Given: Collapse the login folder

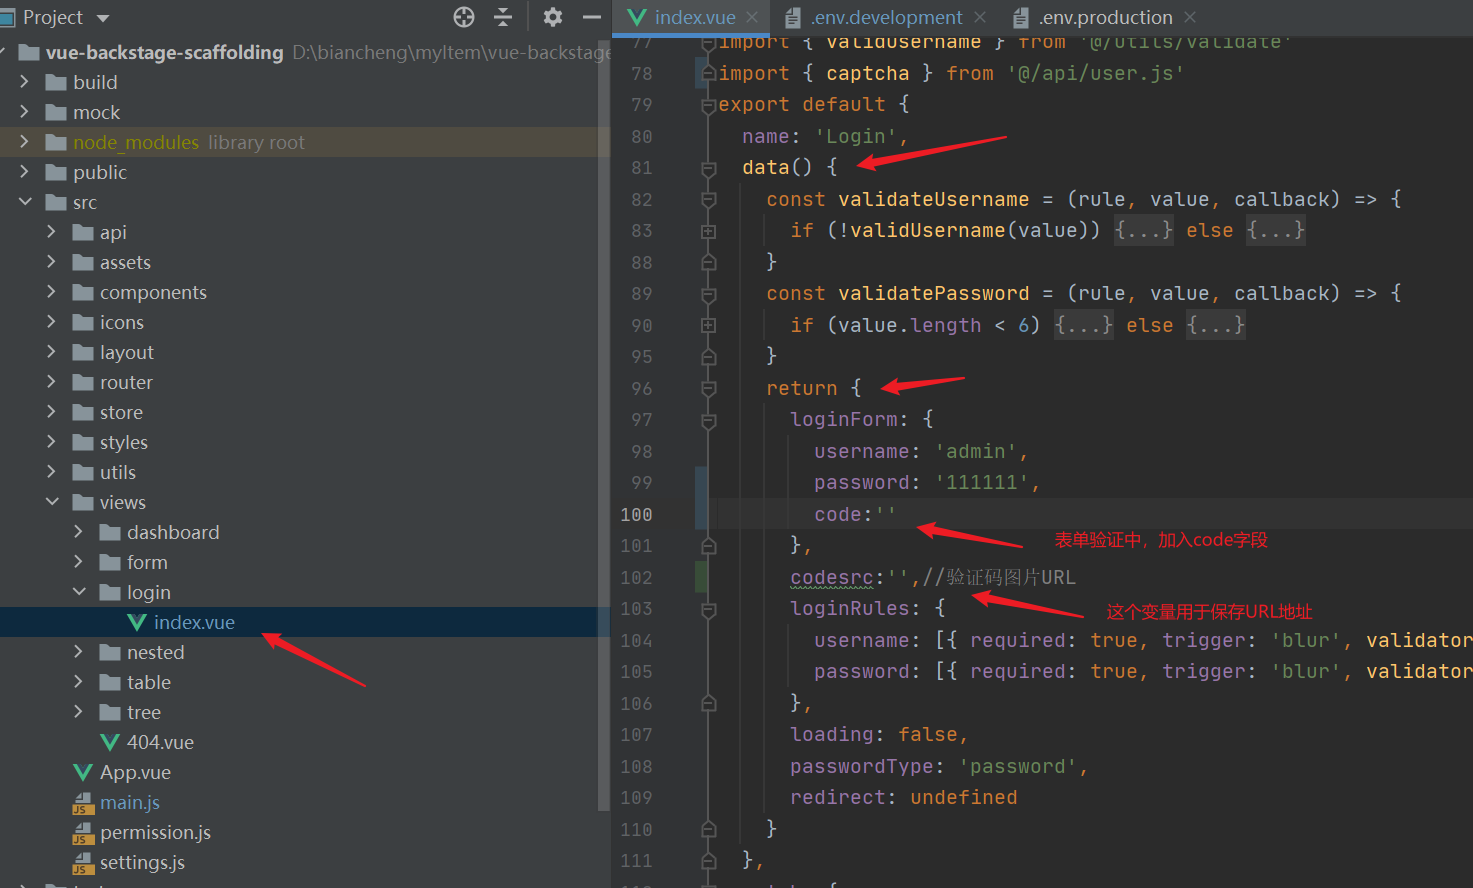Looking at the screenshot, I should click(79, 592).
